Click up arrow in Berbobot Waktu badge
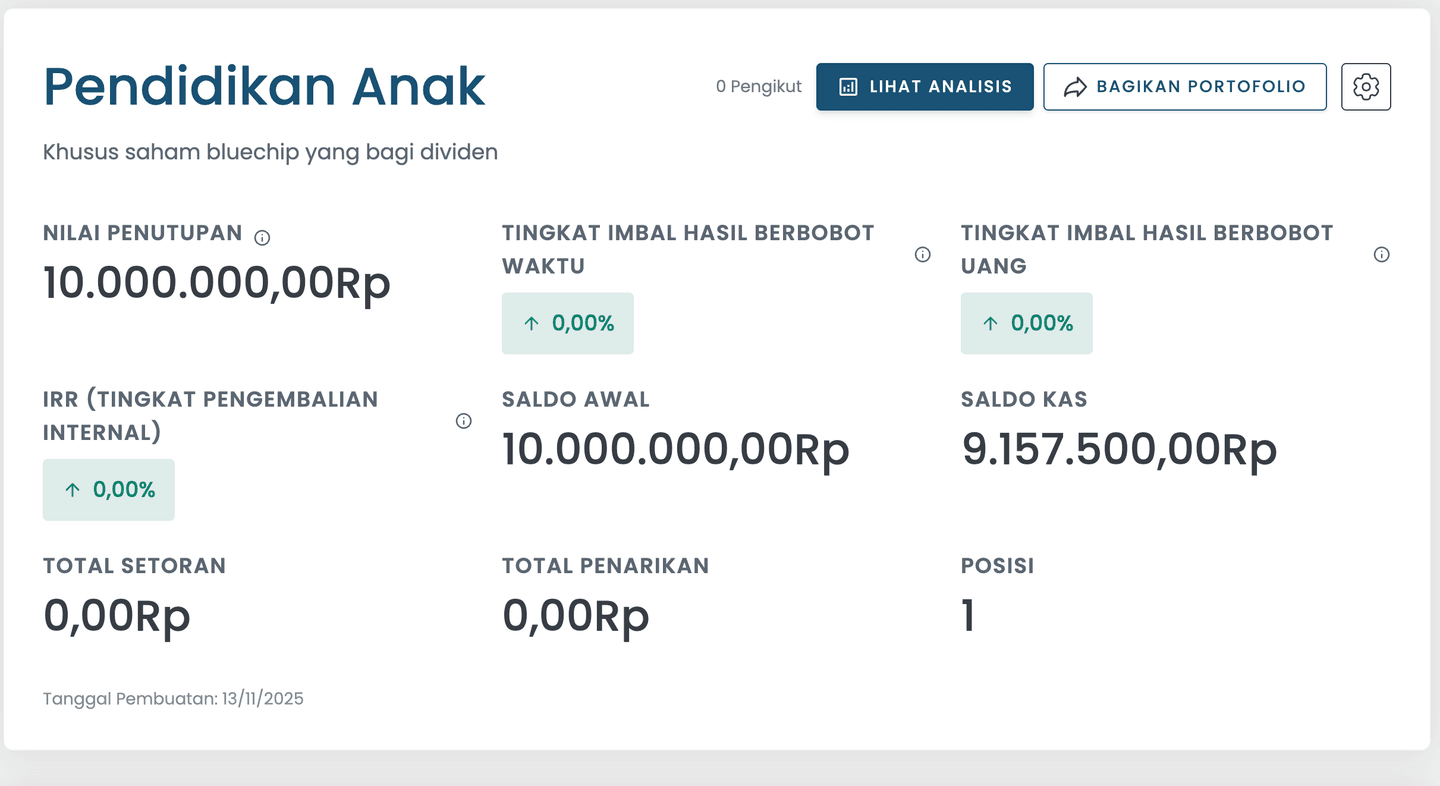 click(531, 323)
